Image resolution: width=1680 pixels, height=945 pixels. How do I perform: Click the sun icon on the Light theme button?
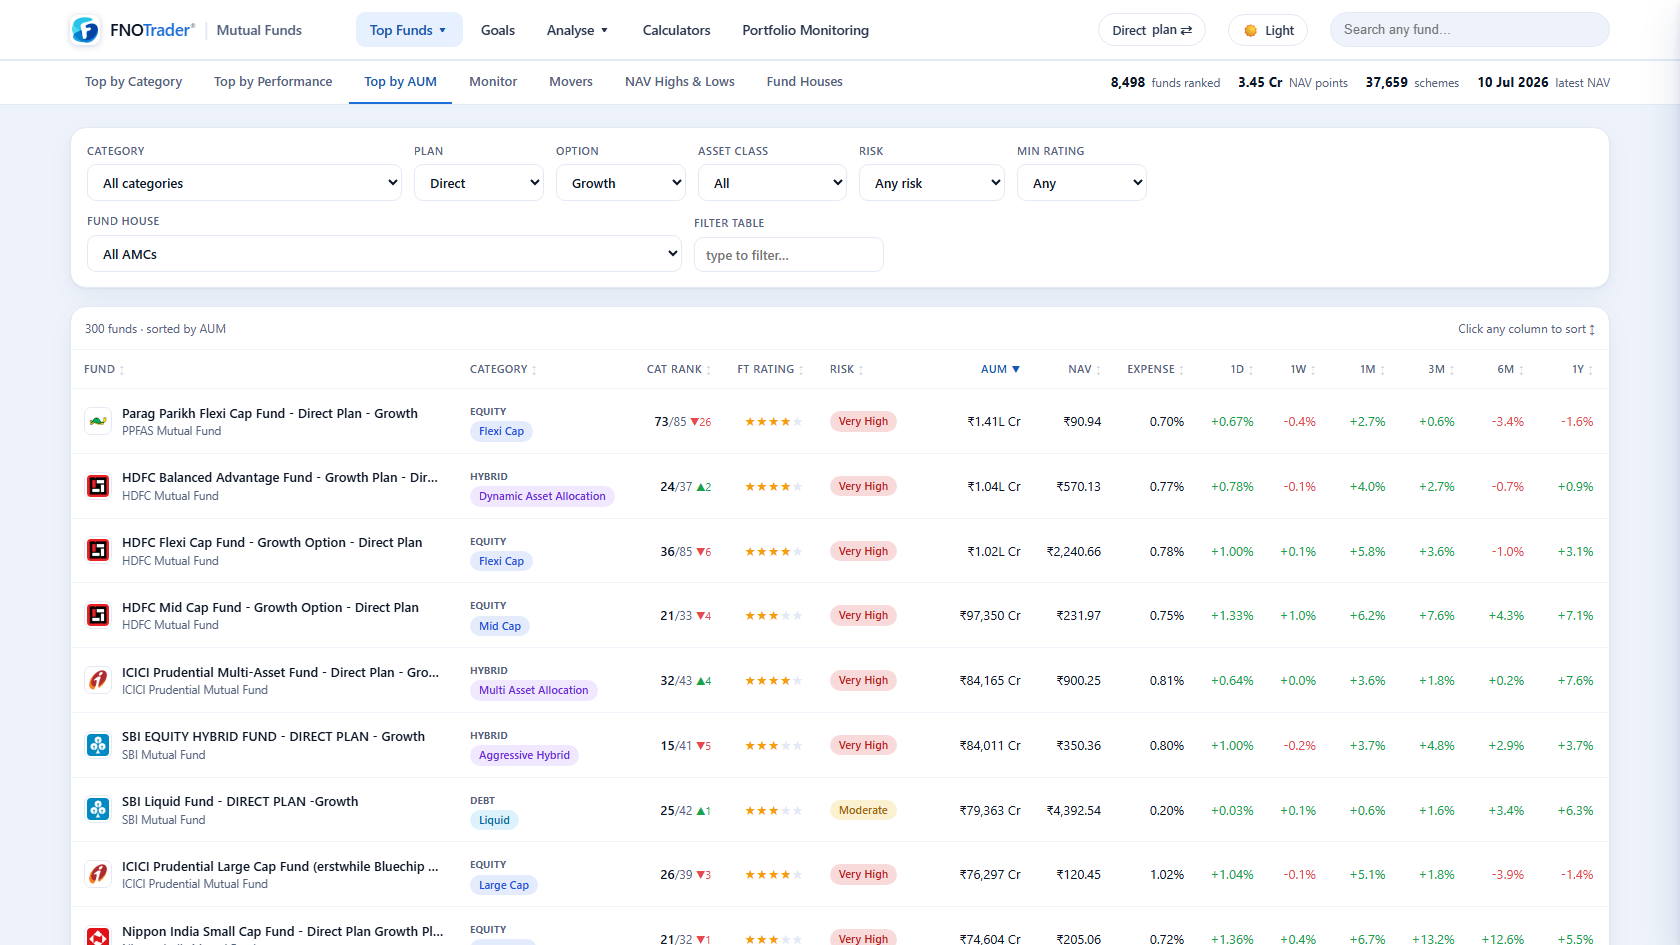click(1250, 31)
